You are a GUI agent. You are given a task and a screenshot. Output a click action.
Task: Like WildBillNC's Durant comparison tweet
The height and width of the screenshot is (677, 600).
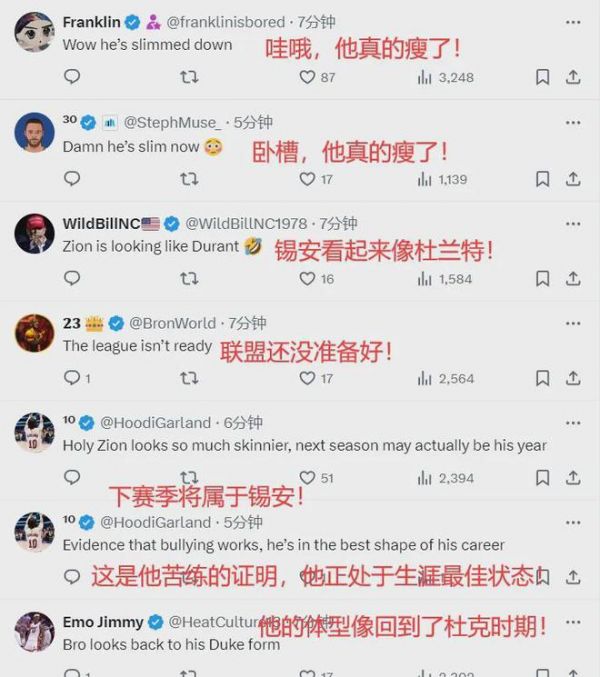point(316,279)
